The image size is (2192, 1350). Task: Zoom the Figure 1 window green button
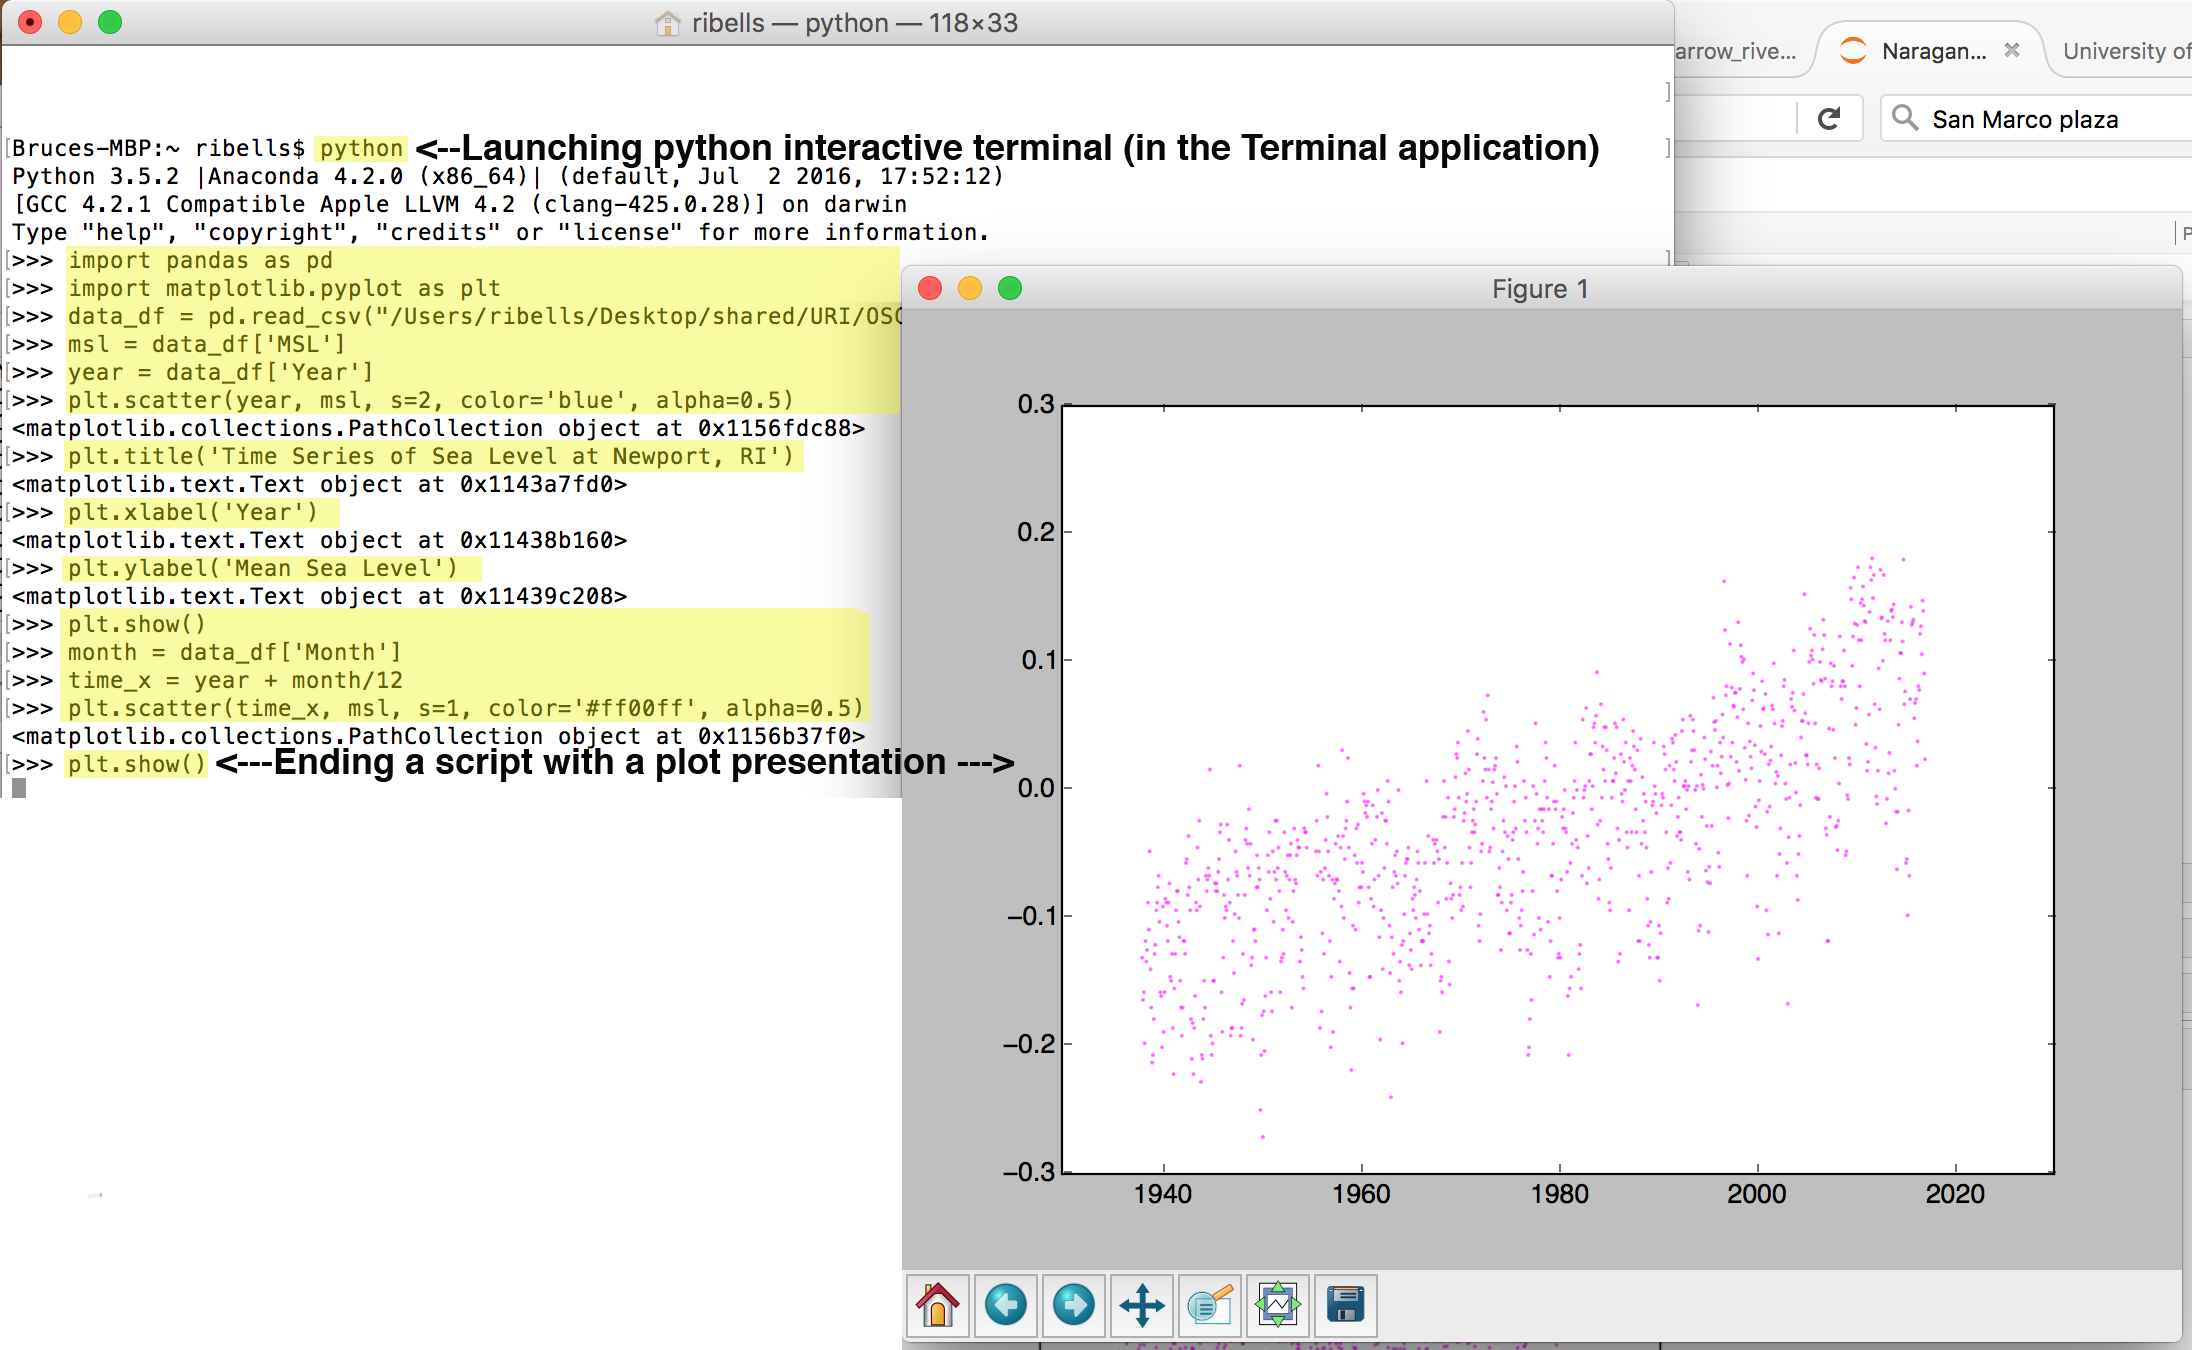click(1010, 289)
